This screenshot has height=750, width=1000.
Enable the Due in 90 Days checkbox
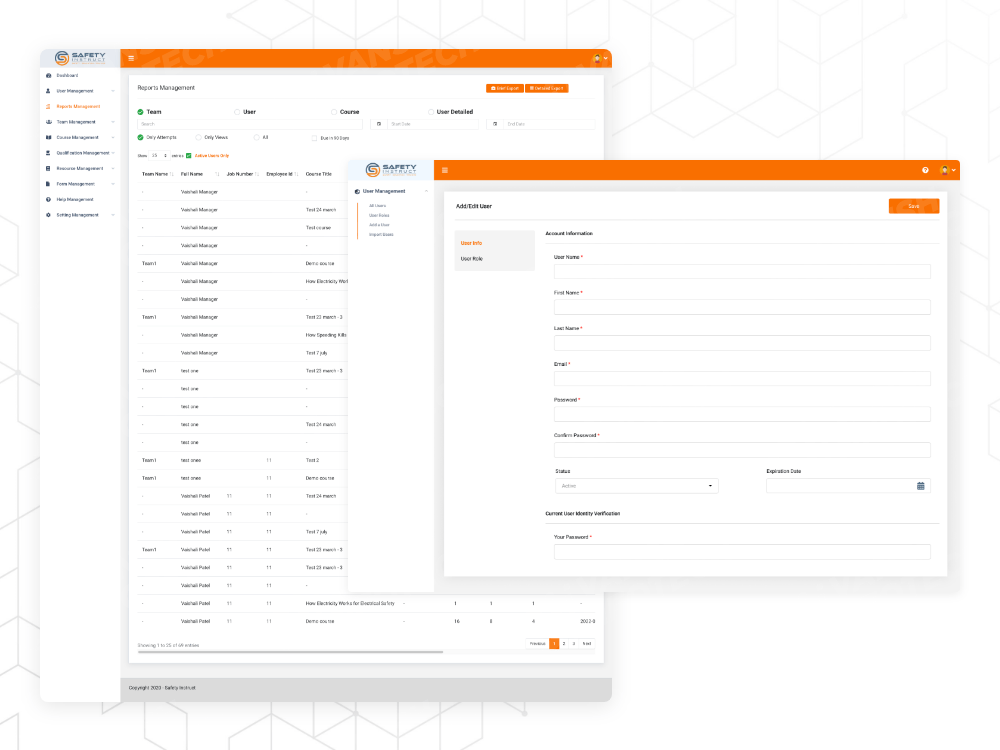point(314,139)
